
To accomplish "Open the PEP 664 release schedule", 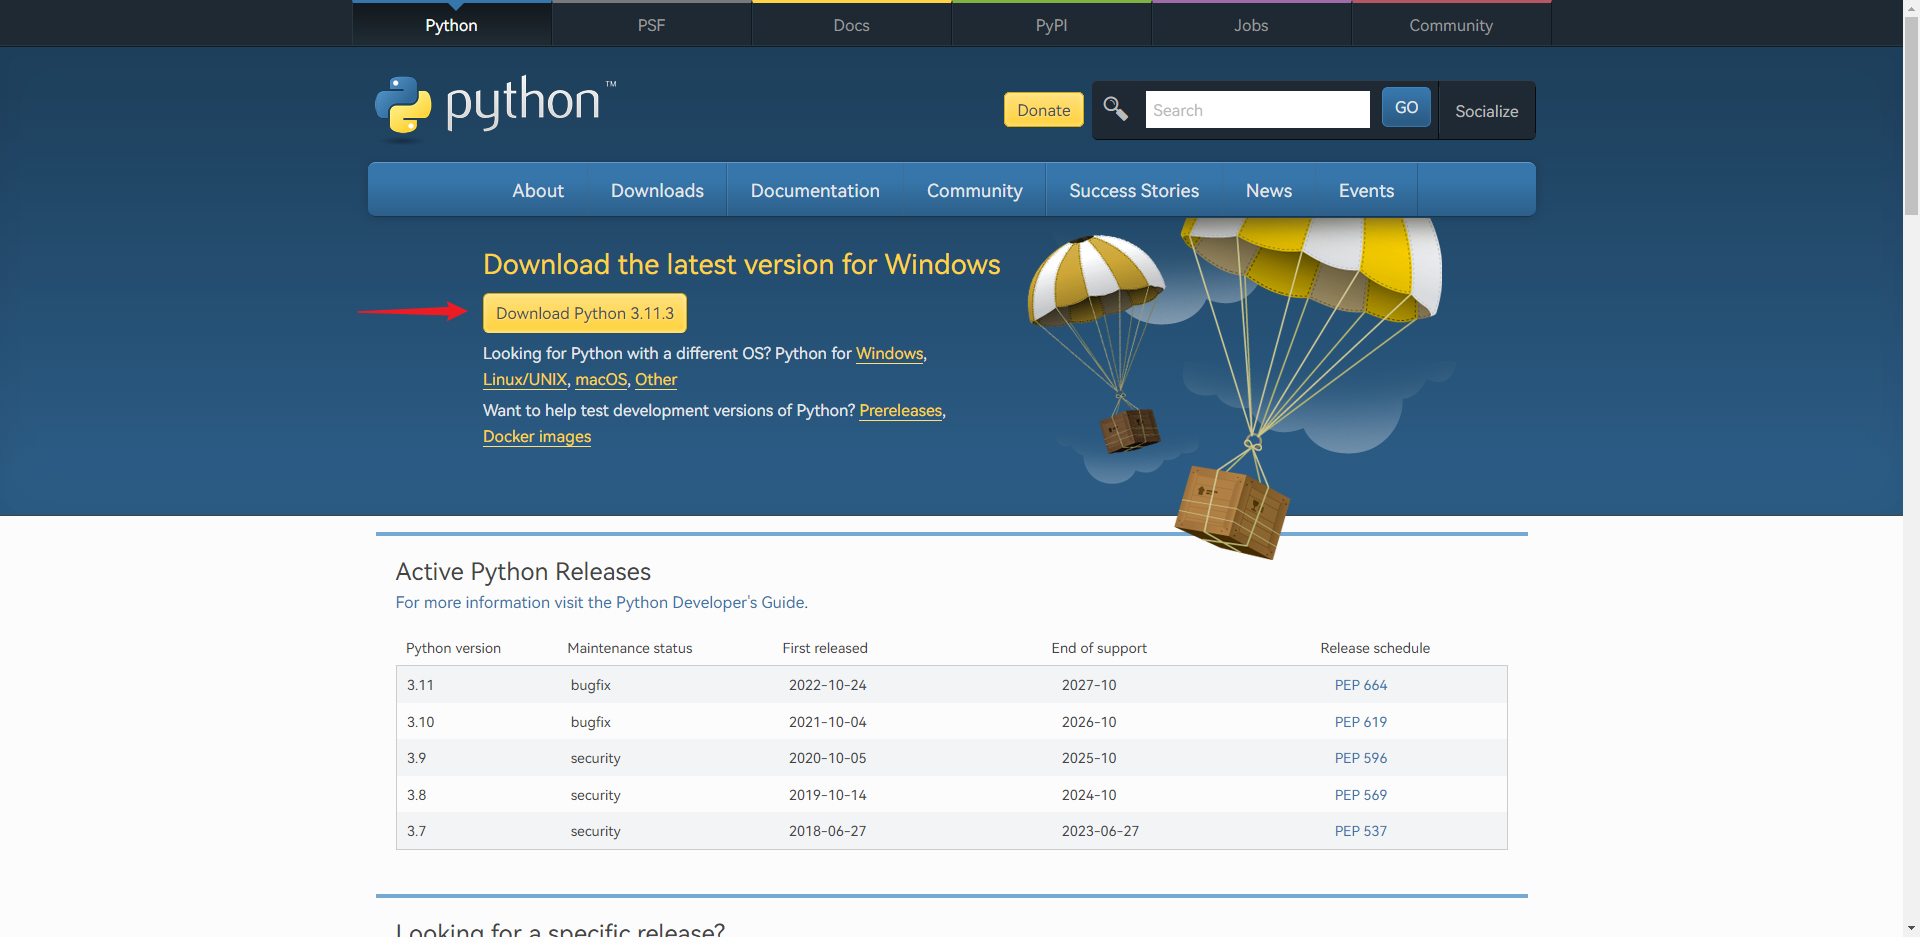I will [x=1361, y=685].
